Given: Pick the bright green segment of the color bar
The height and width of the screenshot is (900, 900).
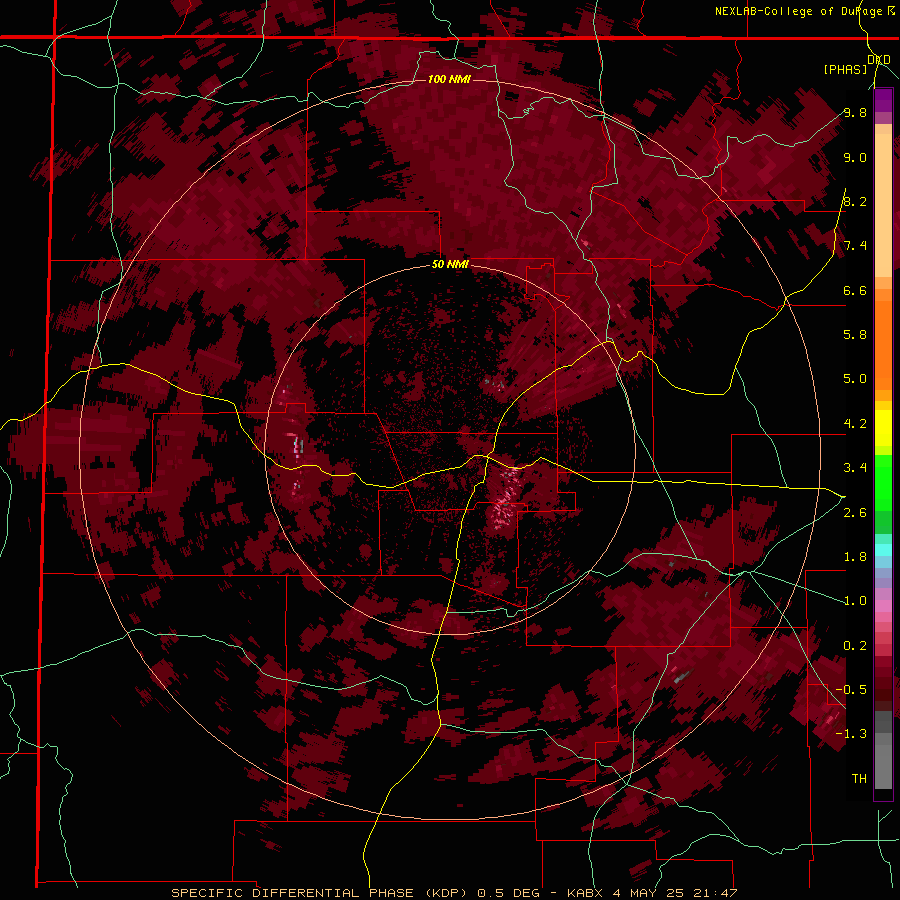Looking at the screenshot, I should point(883,482).
